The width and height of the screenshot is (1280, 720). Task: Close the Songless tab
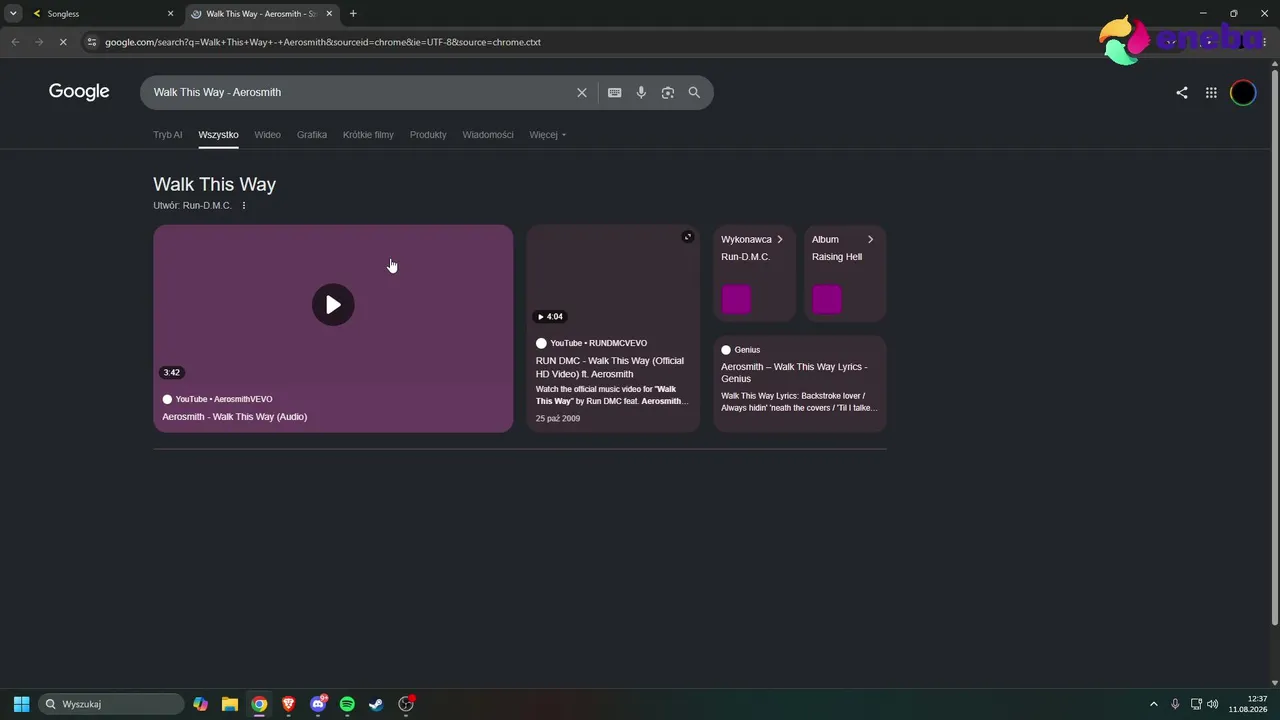170,14
